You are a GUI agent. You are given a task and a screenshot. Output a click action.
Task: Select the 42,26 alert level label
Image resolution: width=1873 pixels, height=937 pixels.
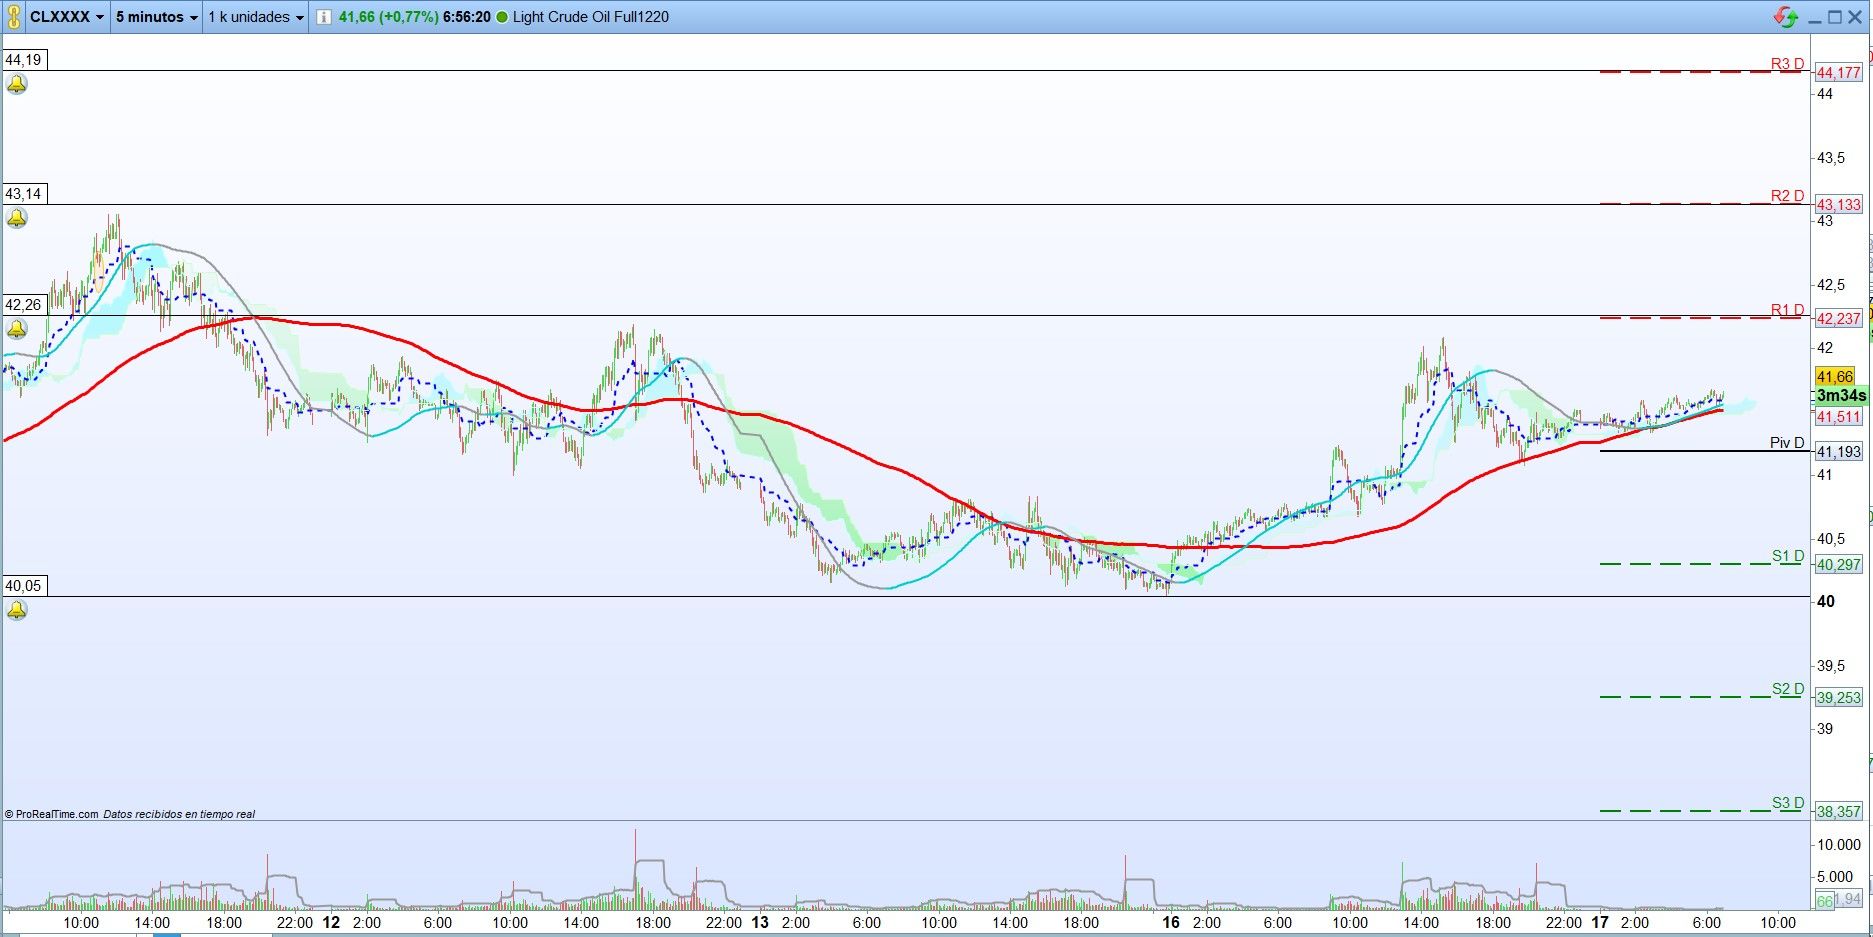(24, 305)
